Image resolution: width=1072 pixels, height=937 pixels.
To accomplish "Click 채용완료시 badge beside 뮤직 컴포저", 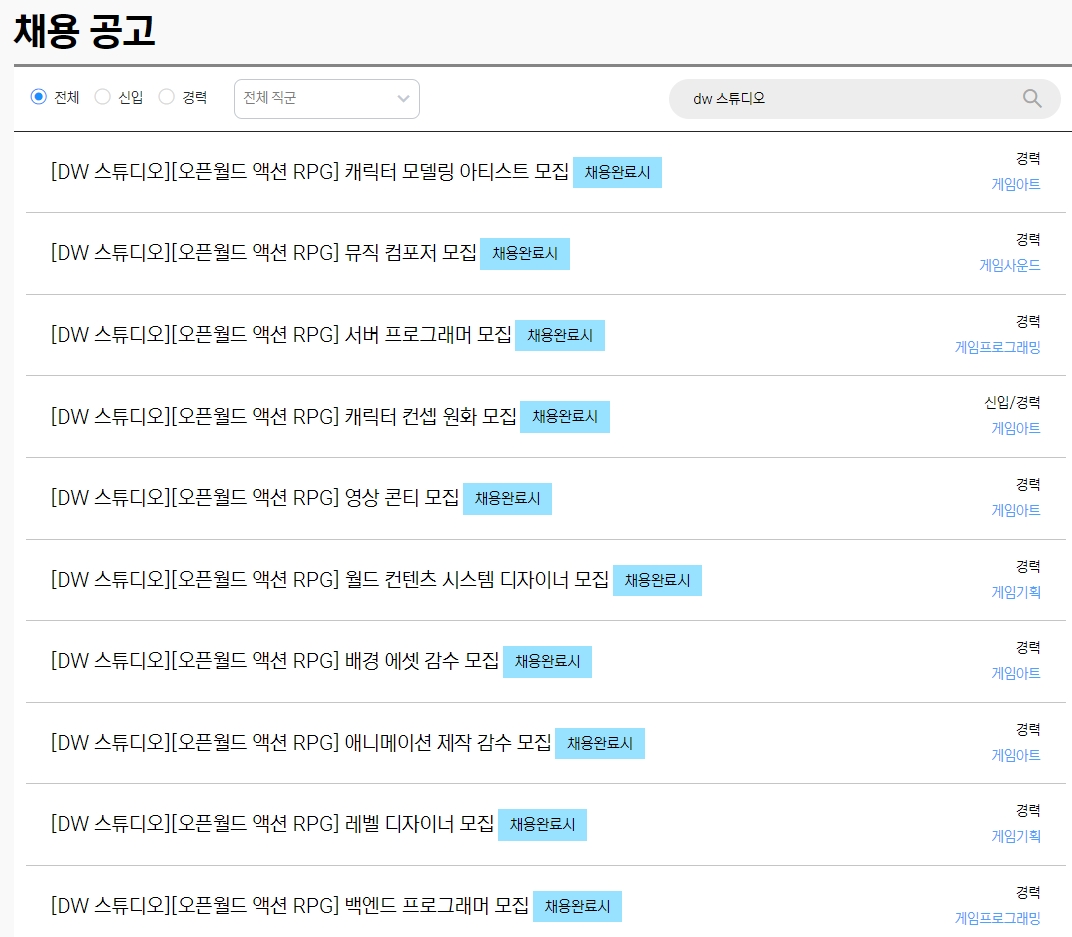I will [525, 254].
